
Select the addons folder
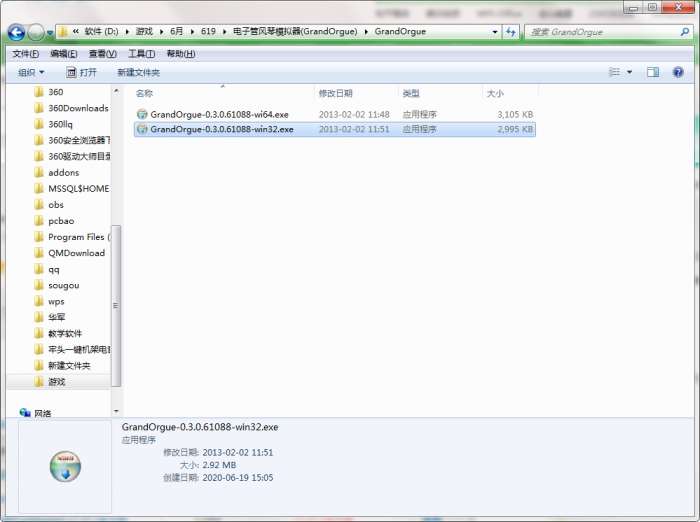coord(63,172)
